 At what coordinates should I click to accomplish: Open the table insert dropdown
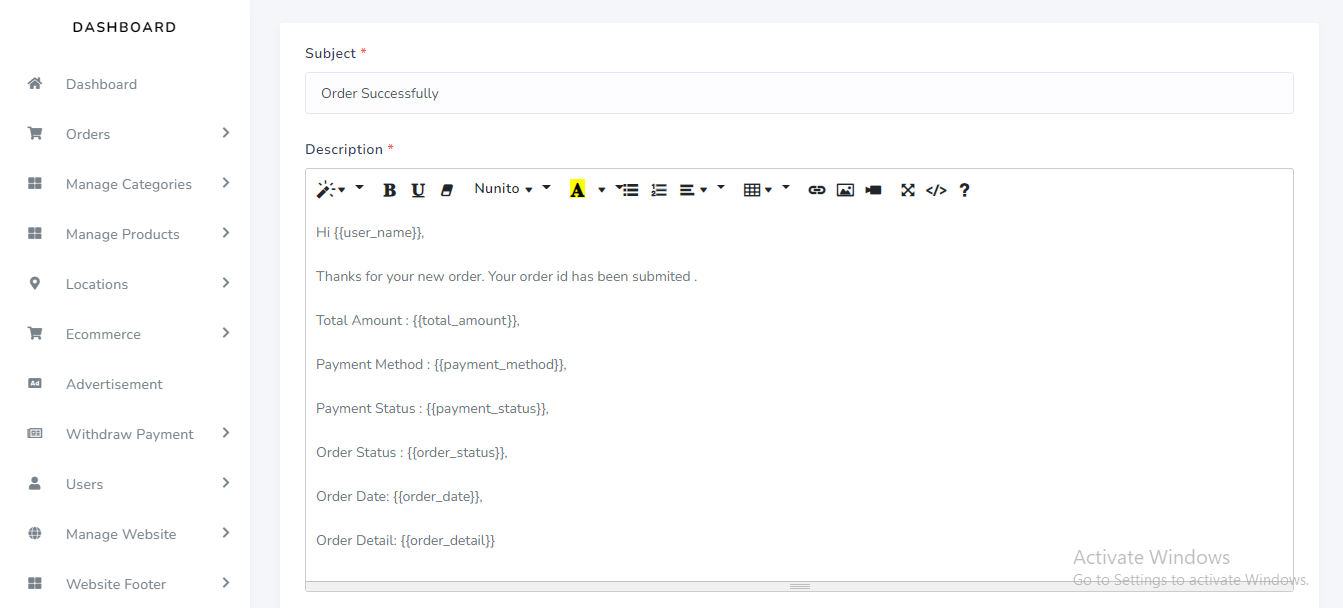tap(758, 190)
